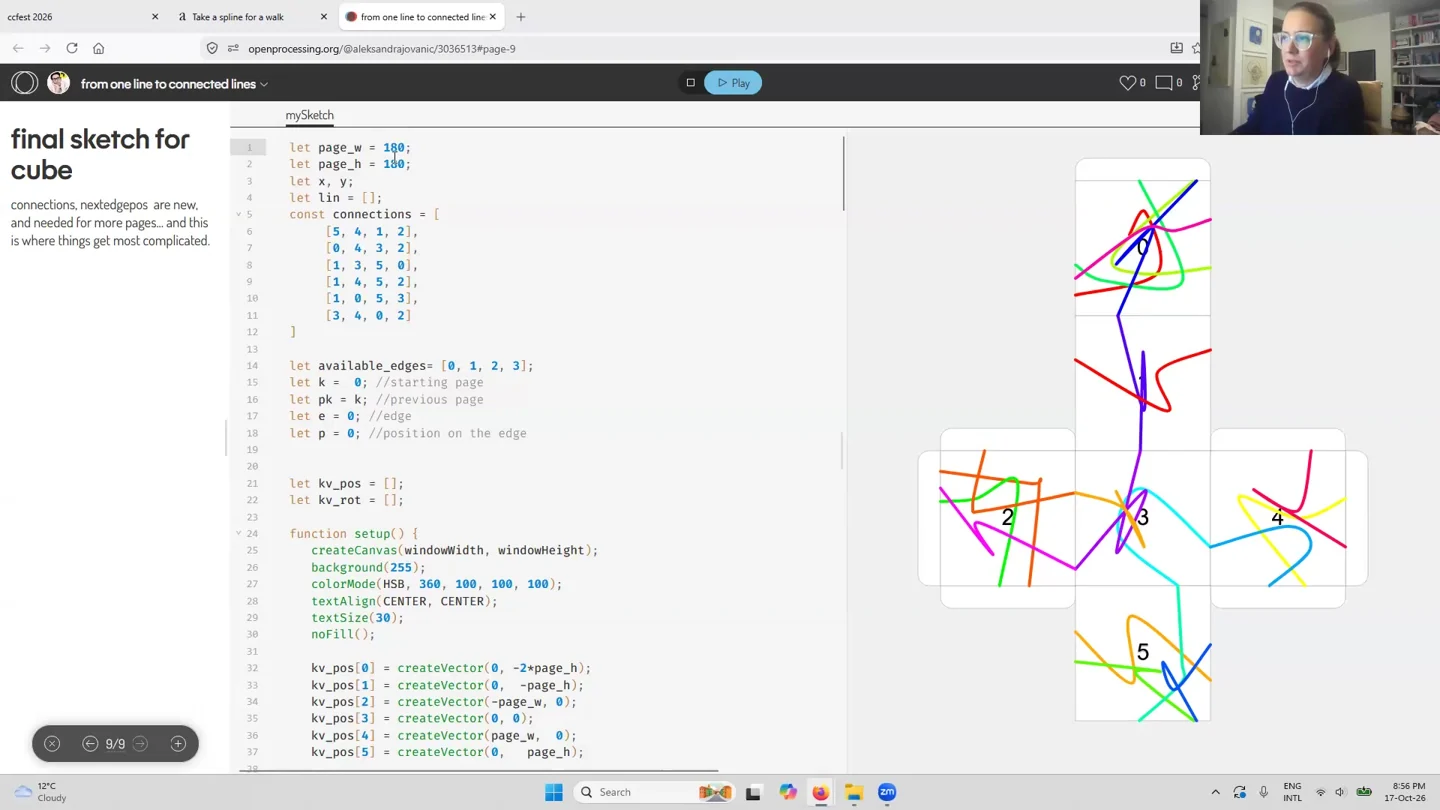Screen dimensions: 1440x810
Task: Open the weather widget
Action: 40,792
